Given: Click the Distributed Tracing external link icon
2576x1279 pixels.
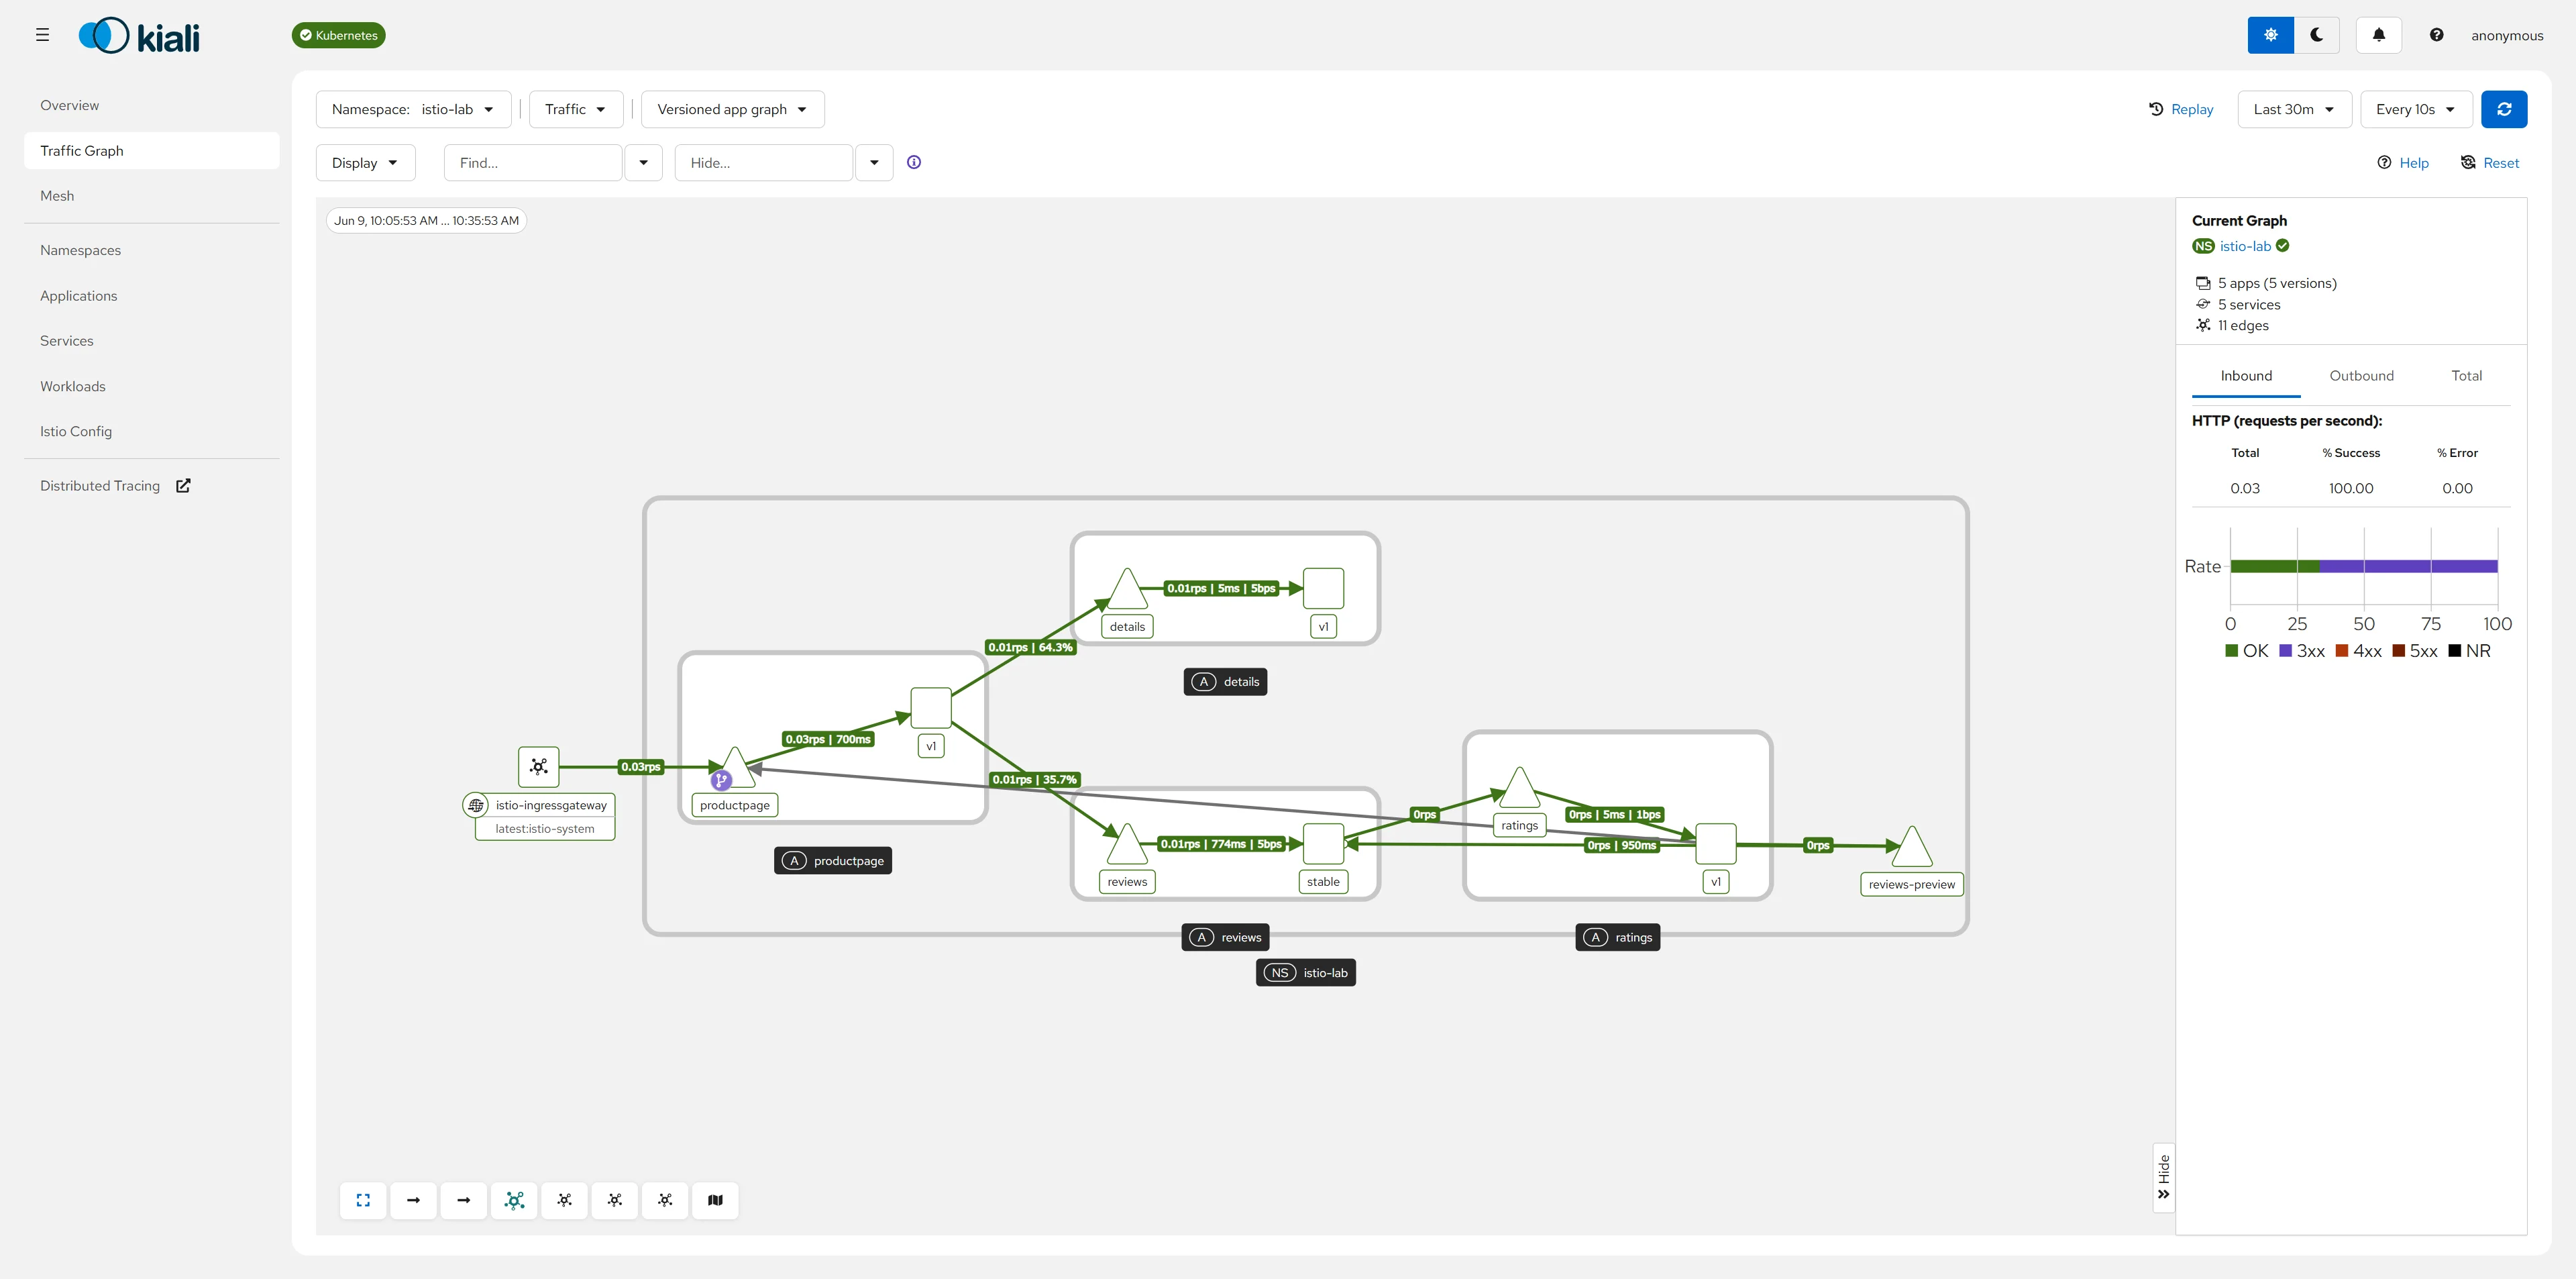Looking at the screenshot, I should 183,486.
